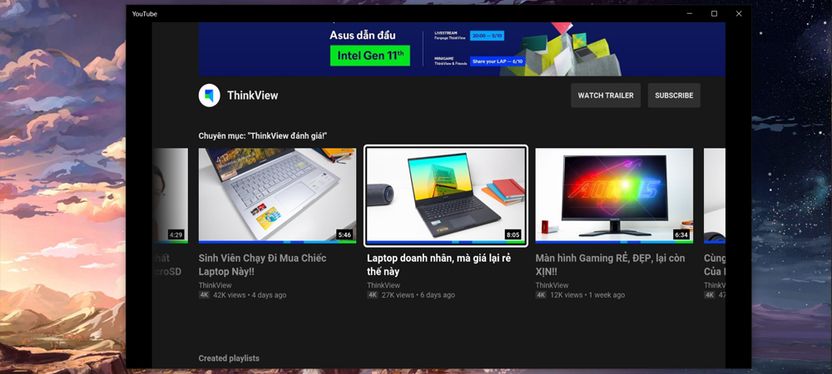Click '12K views • 1 week ago' text
The height and width of the screenshot is (374, 832).
click(587, 295)
